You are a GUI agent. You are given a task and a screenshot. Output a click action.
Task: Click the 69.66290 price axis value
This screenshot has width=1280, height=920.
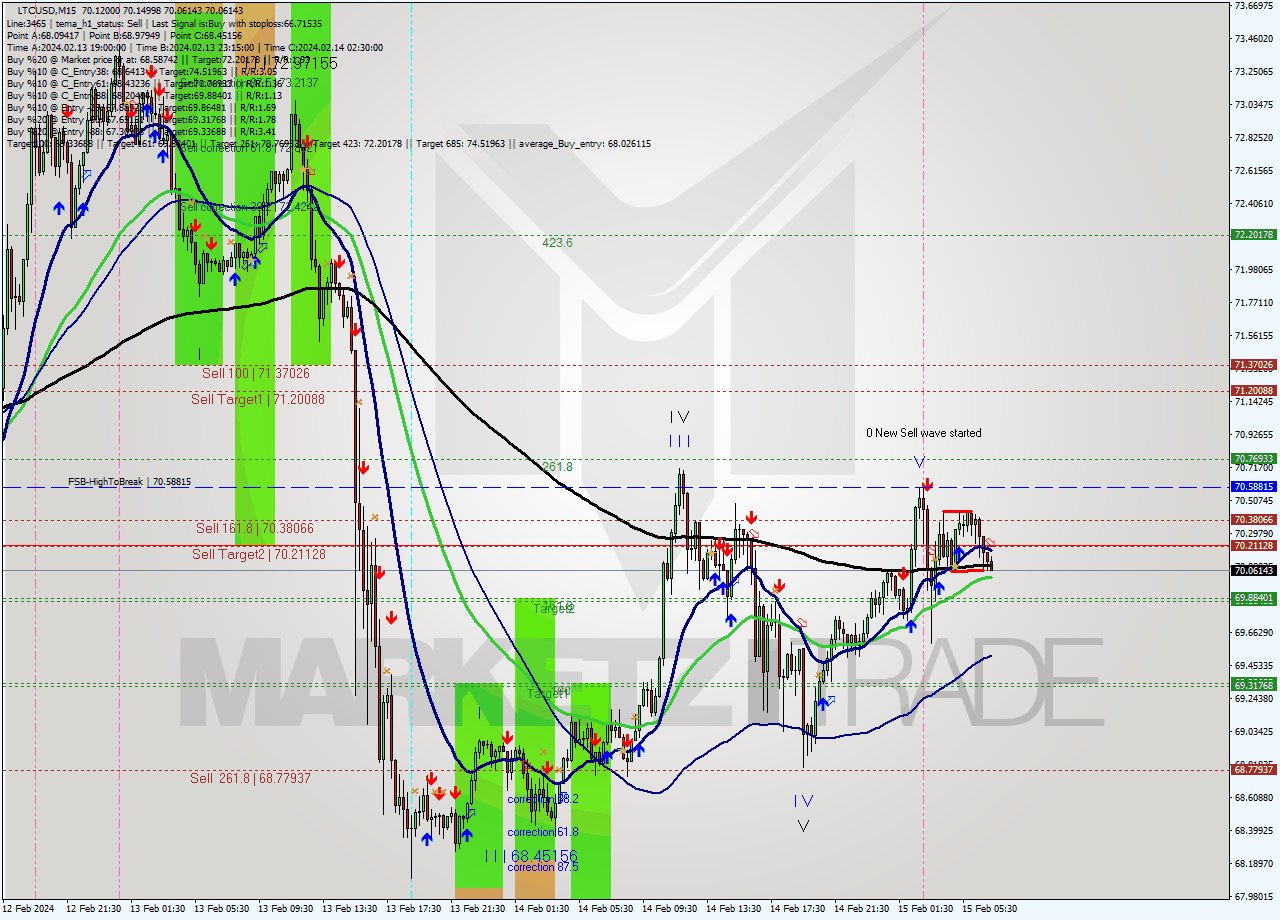(1253, 633)
